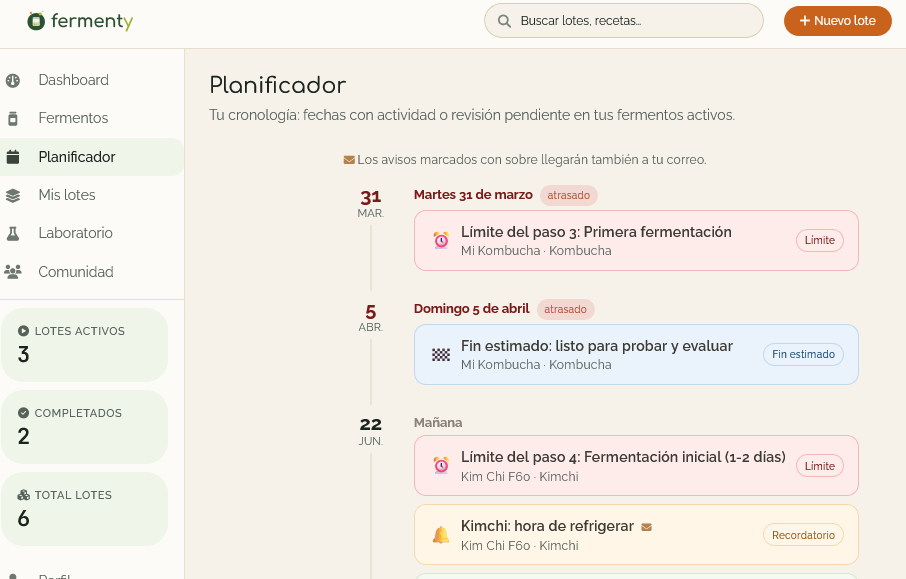Screen dimensions: 906x579
Task: Click the Dashboard gauge icon
Action: click(x=13, y=80)
